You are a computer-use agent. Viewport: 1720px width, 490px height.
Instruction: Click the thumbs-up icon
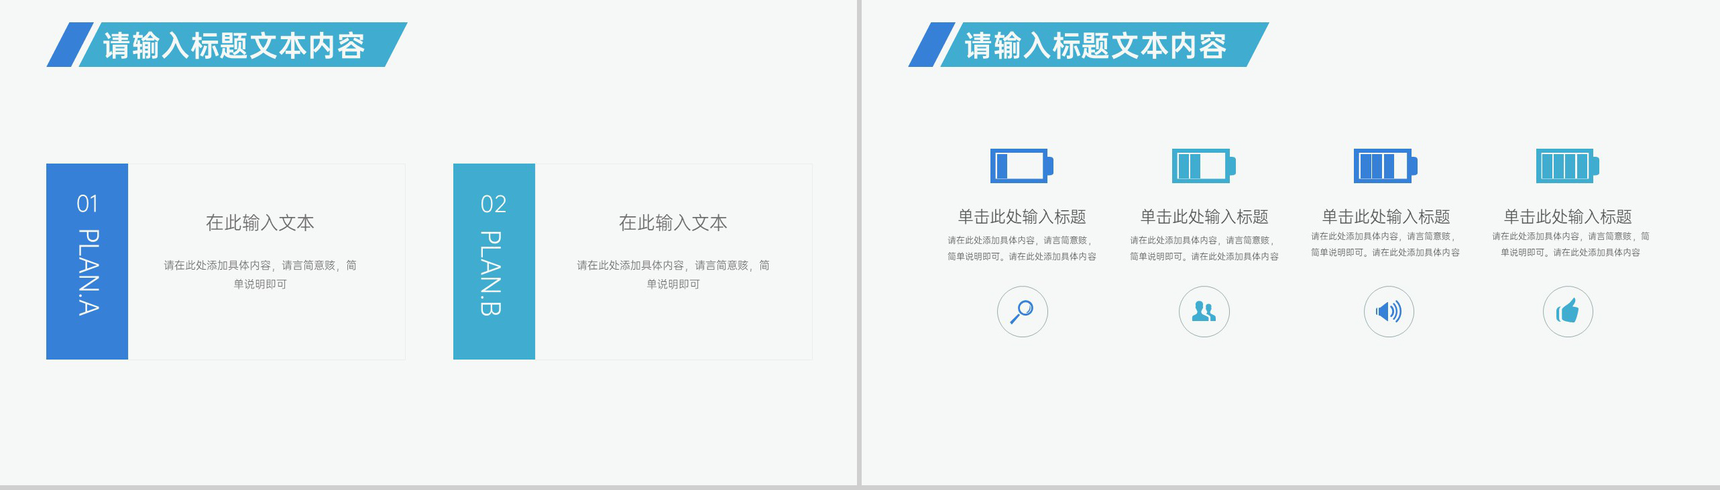(x=1568, y=312)
